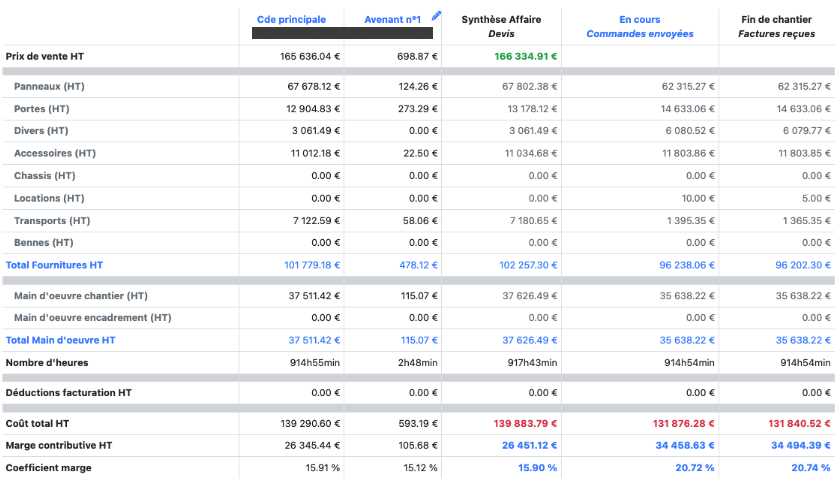Click the En cours column header link

(639, 19)
